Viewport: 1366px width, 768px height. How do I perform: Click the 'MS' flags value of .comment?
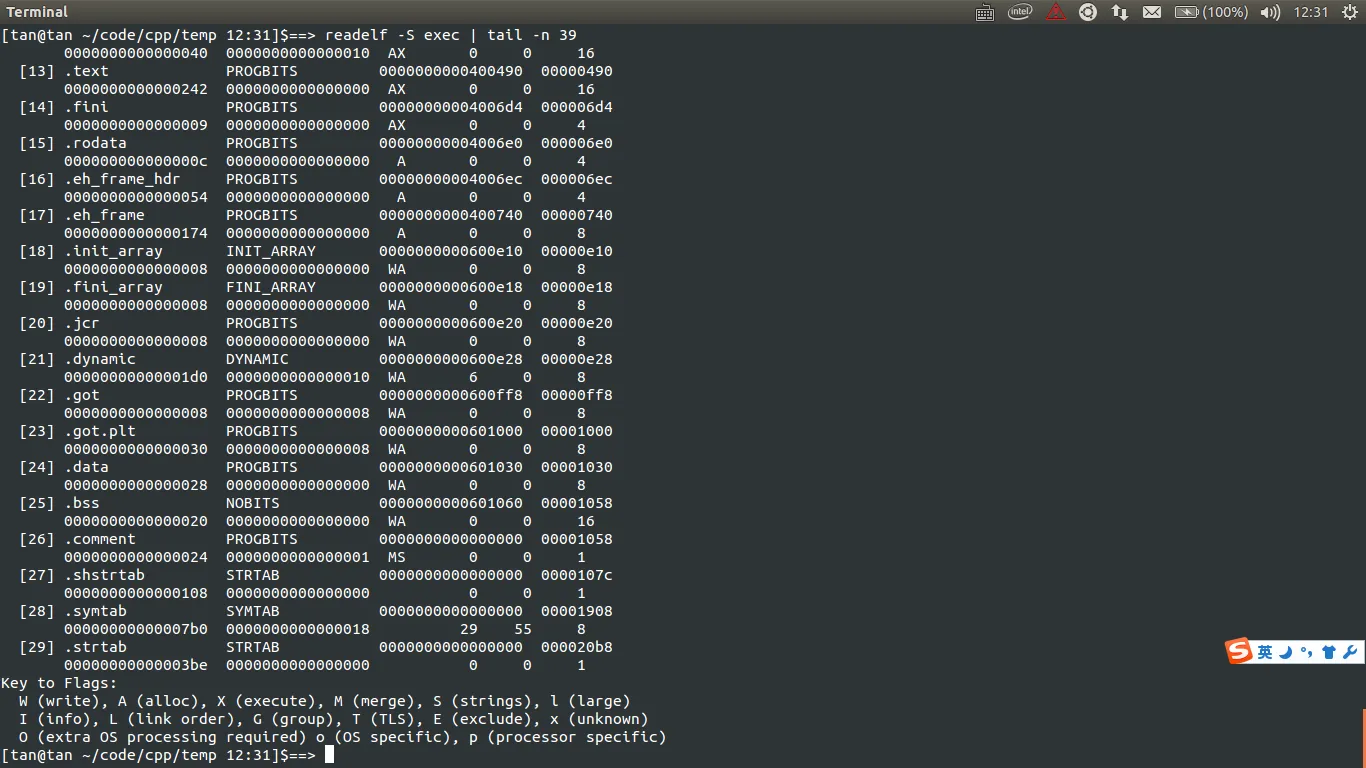click(397, 557)
